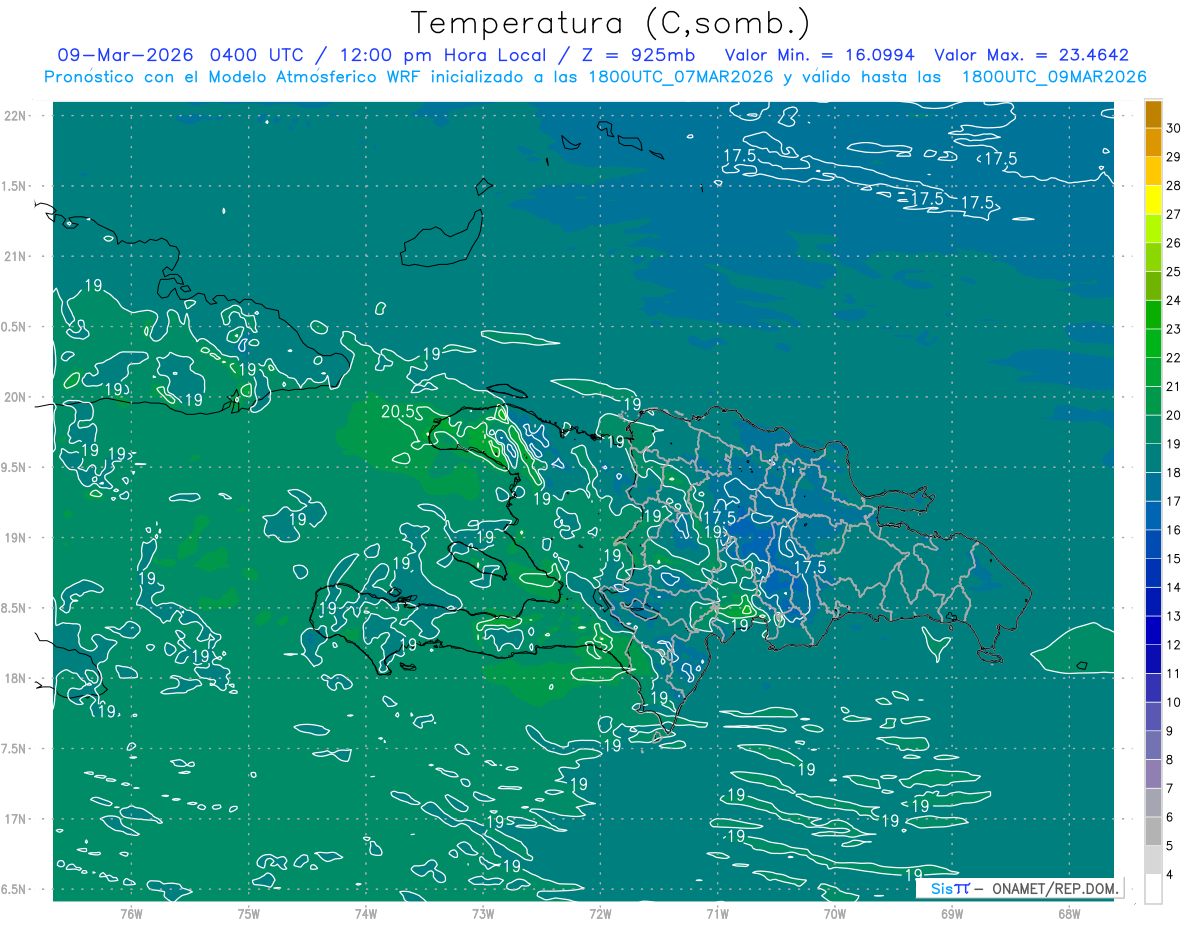Click the colorbar legend value '20'

tap(1174, 415)
